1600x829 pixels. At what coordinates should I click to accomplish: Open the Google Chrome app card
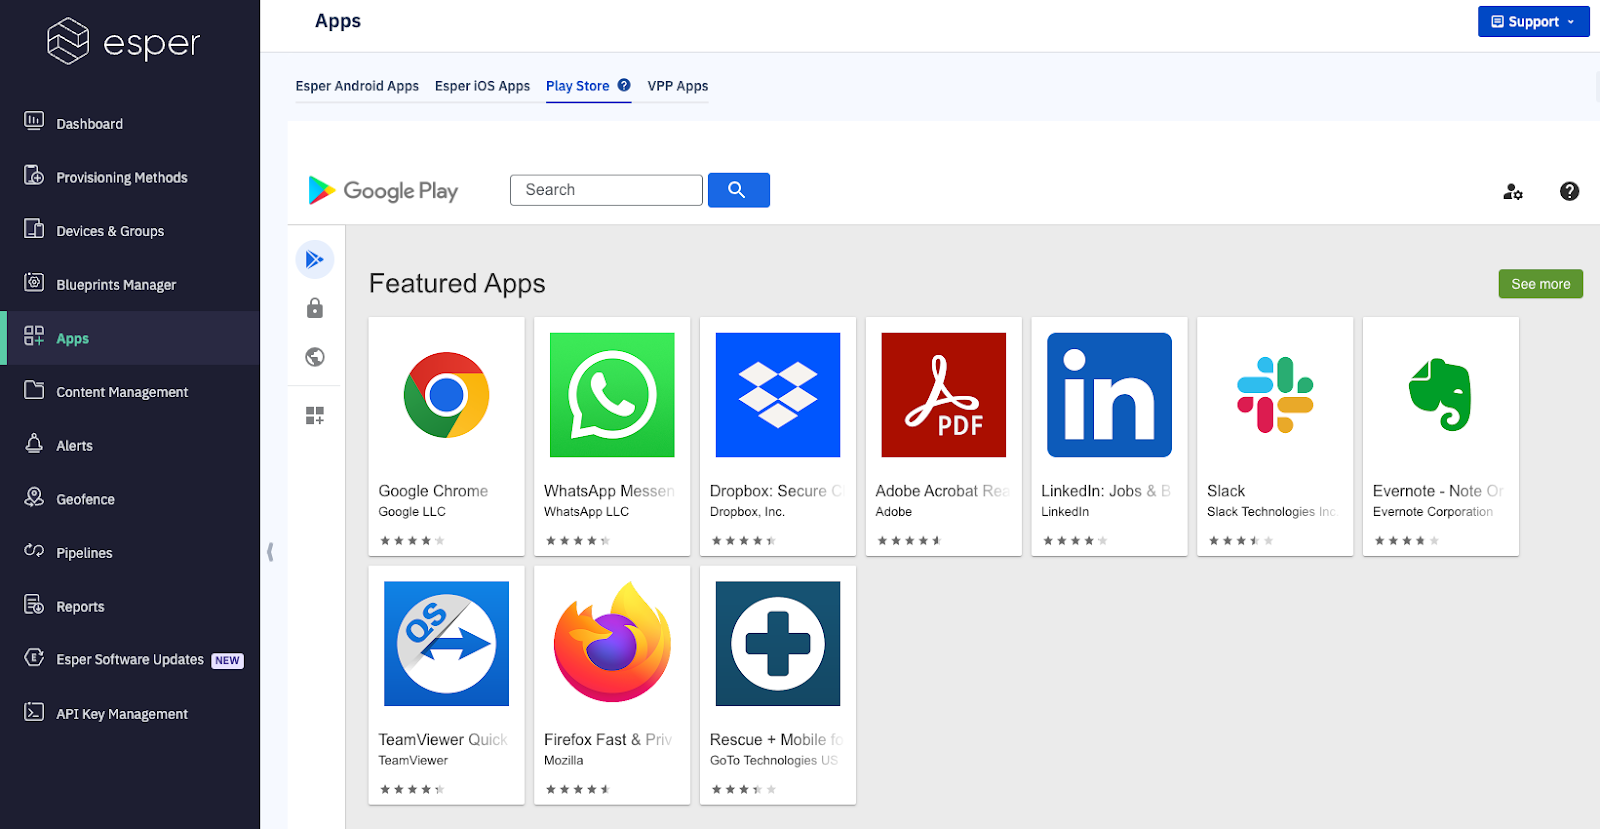(x=446, y=436)
